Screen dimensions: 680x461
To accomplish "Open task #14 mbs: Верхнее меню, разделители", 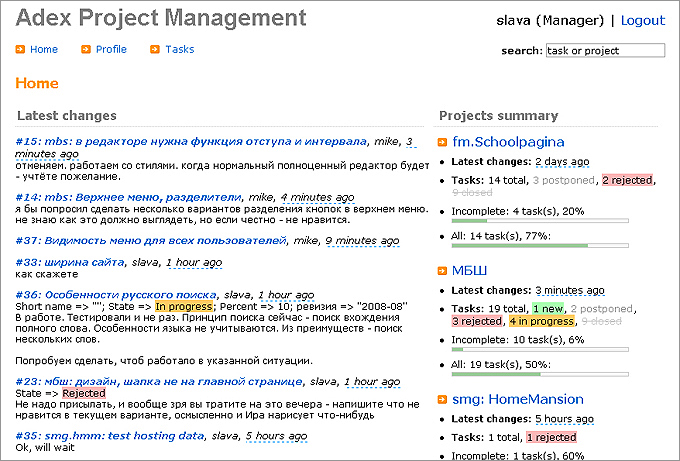I will (128, 197).
